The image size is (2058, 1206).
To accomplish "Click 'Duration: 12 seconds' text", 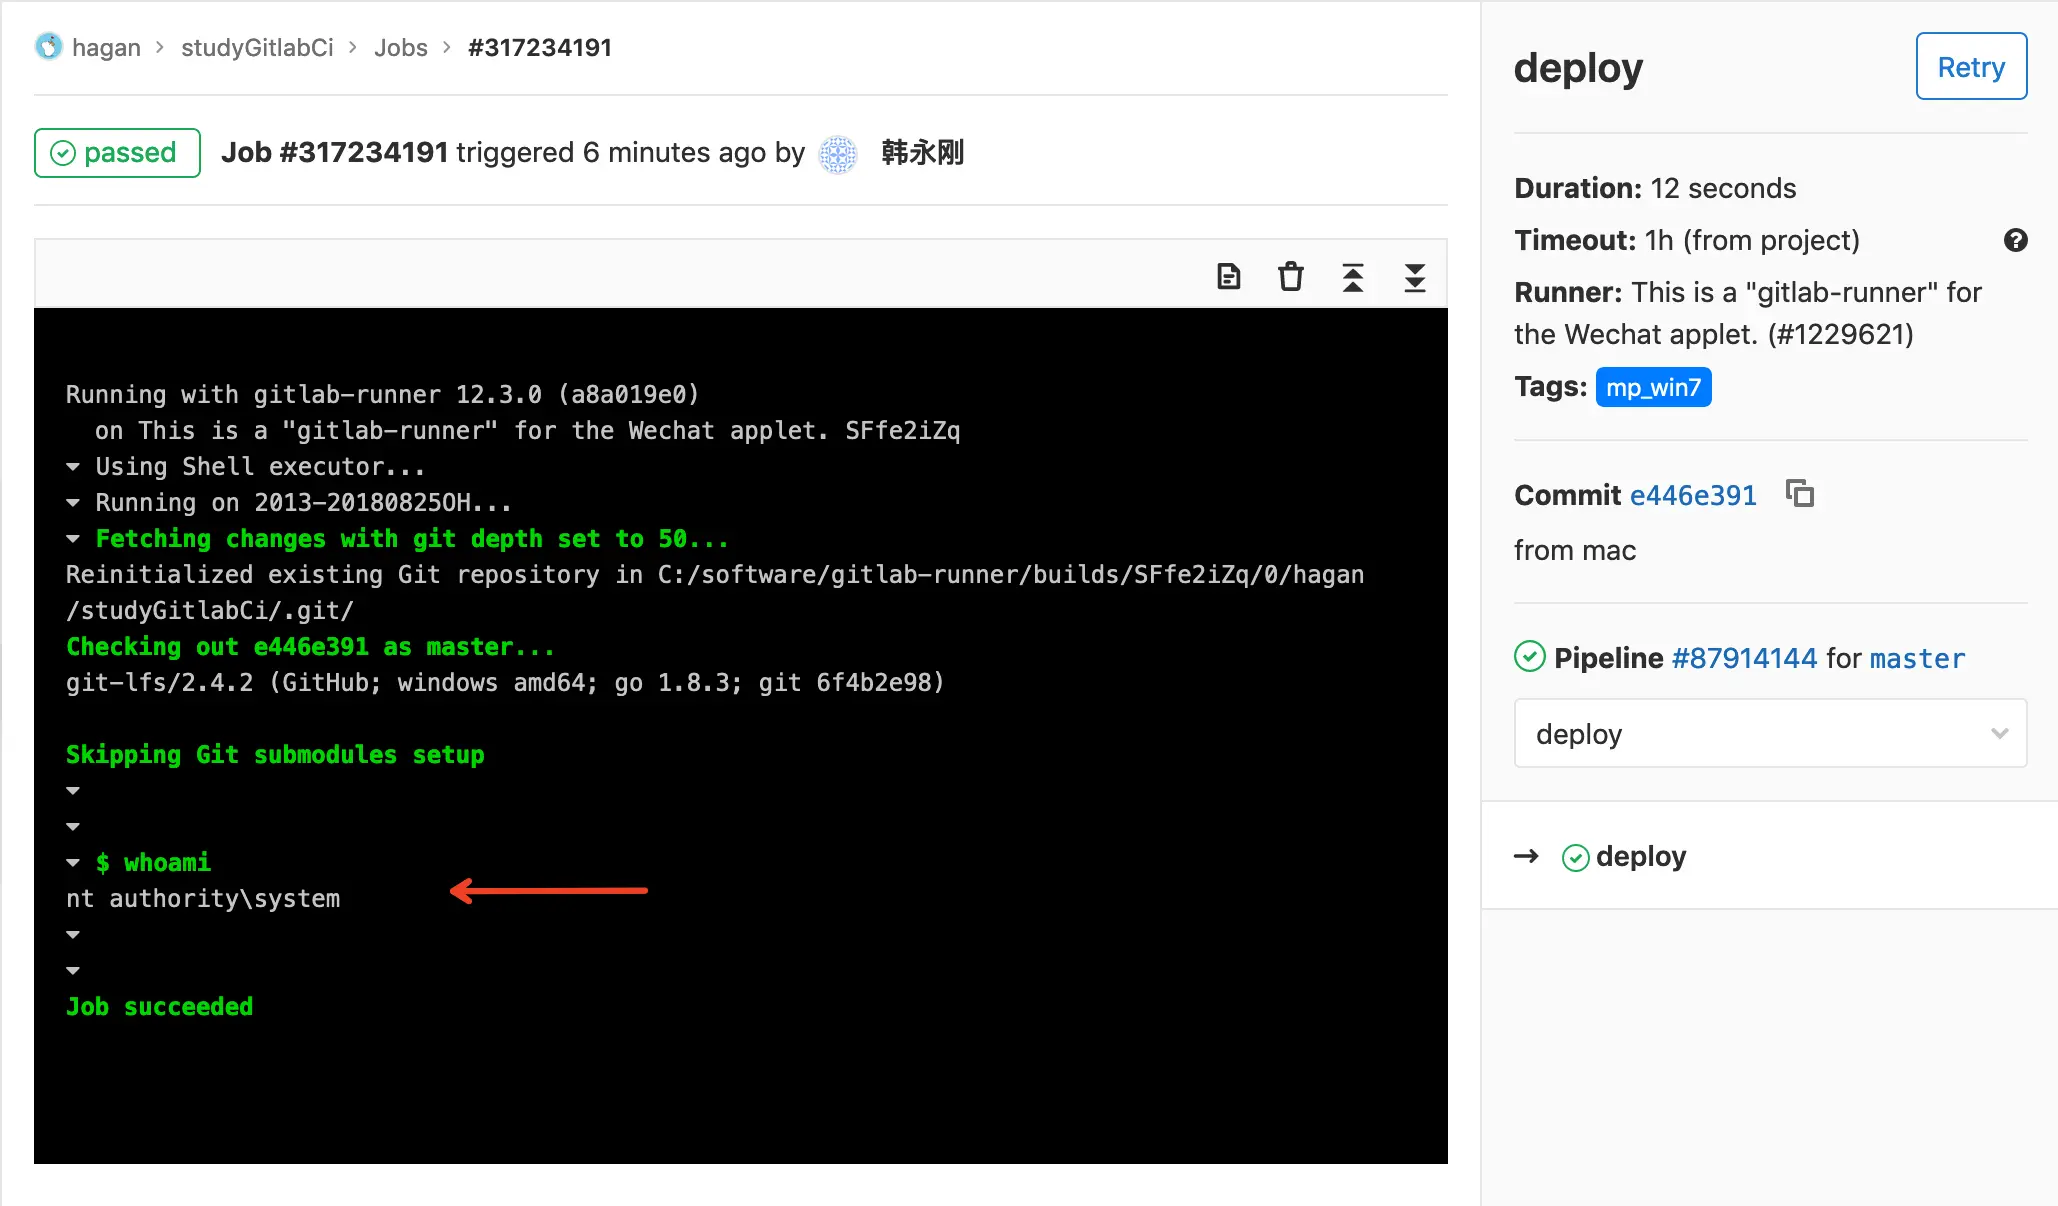I will click(x=1655, y=188).
